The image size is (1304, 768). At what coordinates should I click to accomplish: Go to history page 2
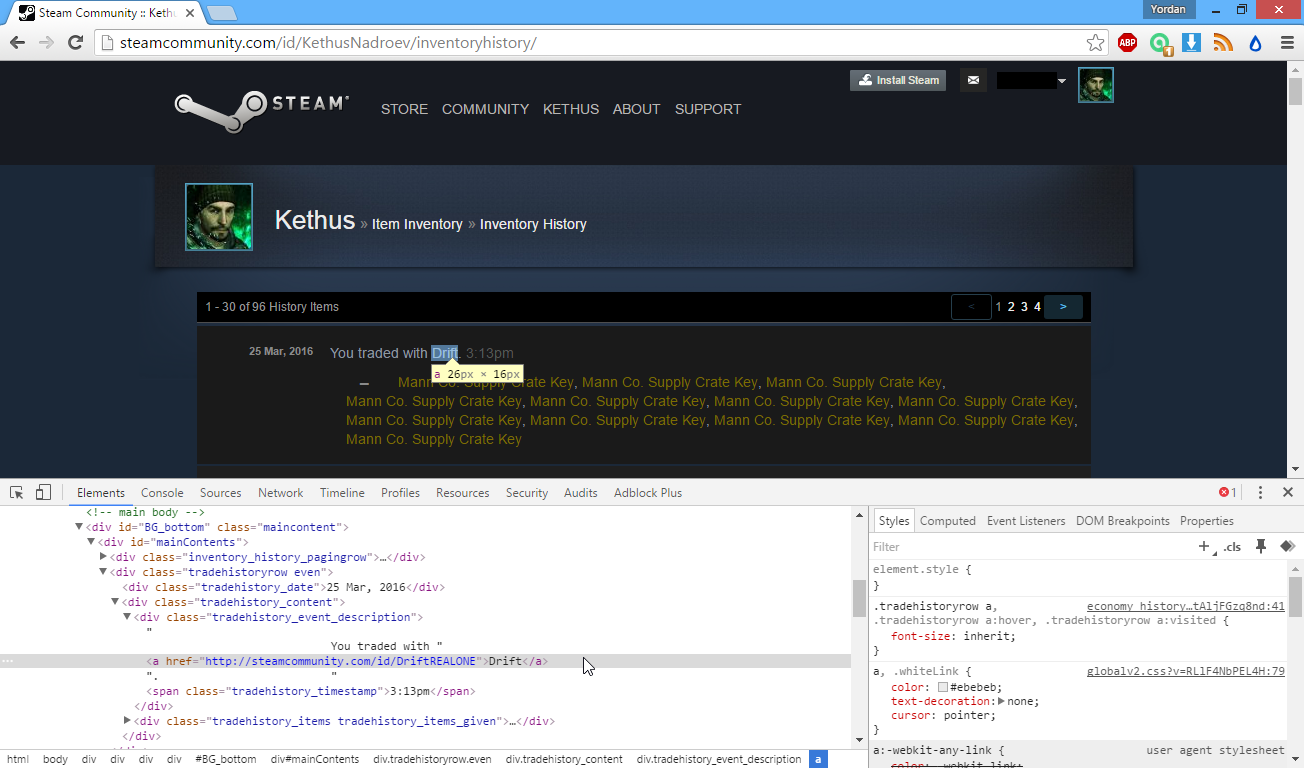[x=1011, y=307]
